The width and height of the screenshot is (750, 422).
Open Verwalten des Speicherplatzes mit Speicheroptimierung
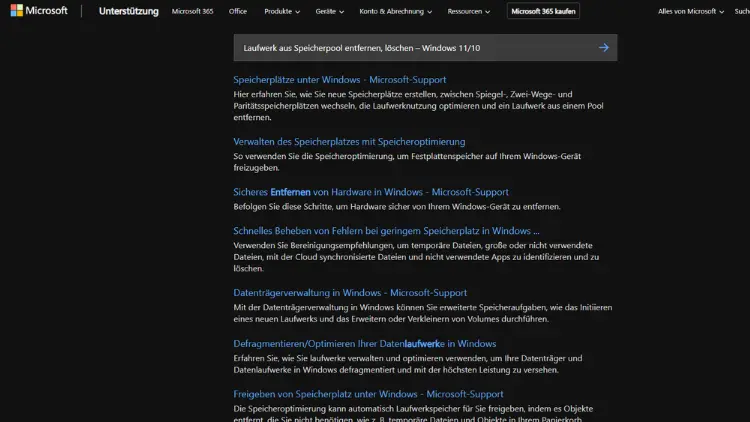(349, 142)
